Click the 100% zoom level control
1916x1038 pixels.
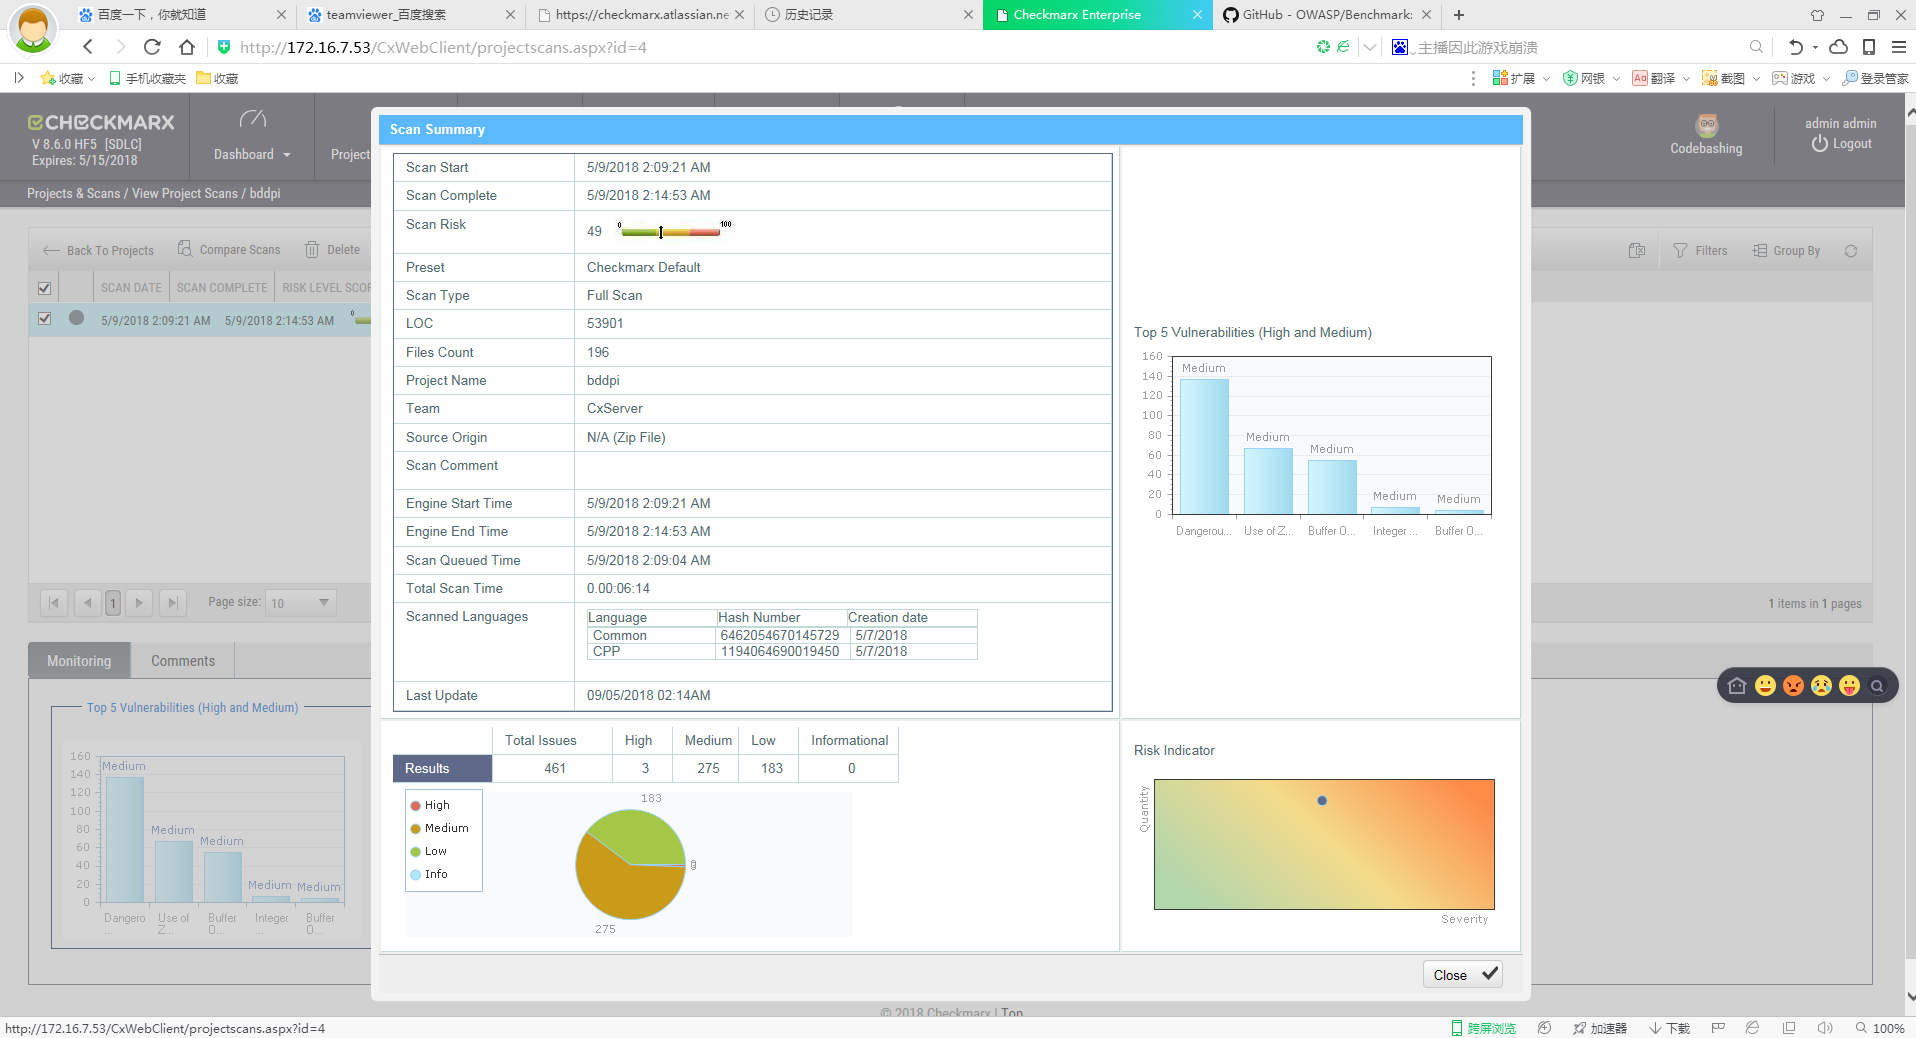tap(1880, 1028)
